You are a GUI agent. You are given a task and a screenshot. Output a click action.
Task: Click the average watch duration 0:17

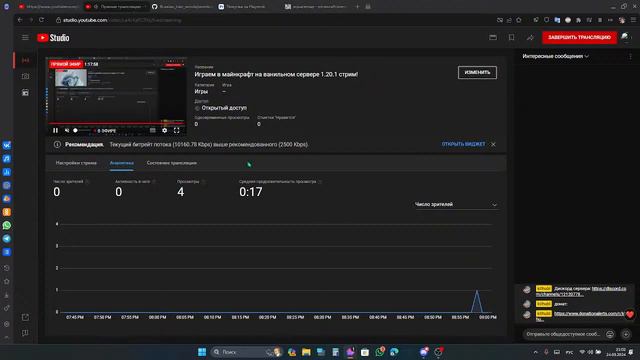tap(251, 192)
